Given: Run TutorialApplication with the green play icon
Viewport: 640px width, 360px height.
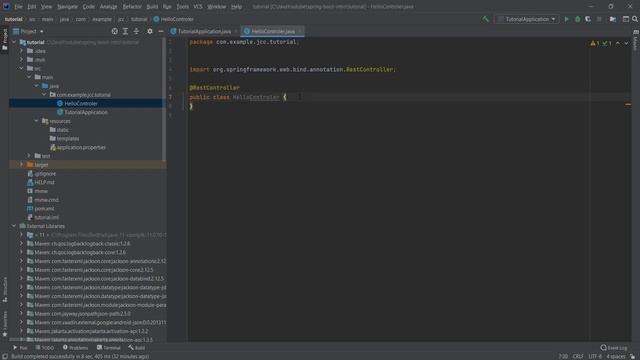Looking at the screenshot, I should [567, 19].
